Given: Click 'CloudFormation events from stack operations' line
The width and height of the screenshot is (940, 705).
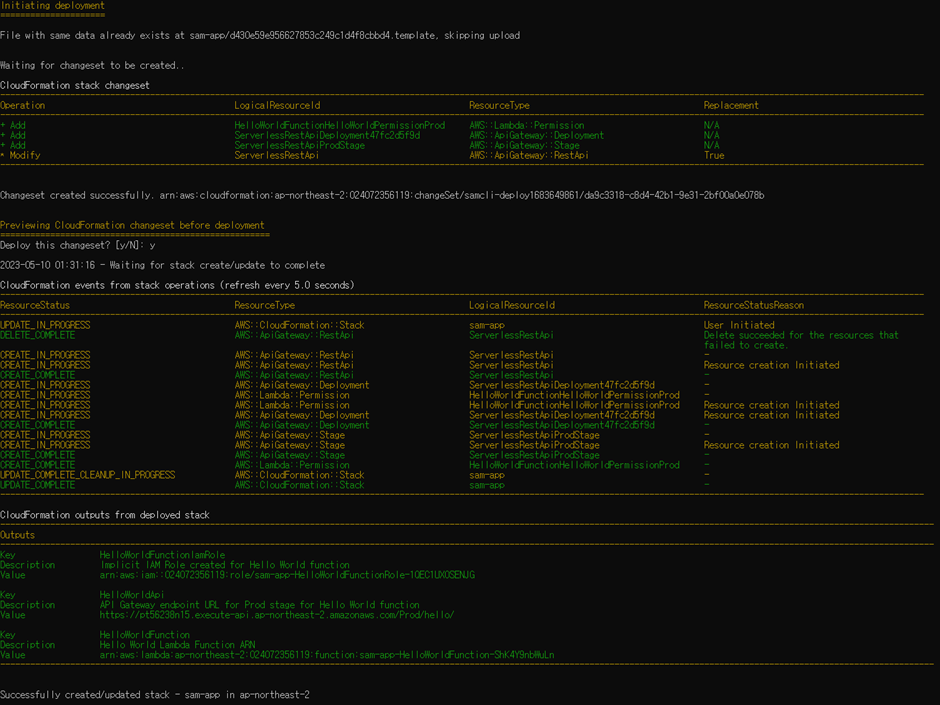Looking at the screenshot, I should (177, 285).
